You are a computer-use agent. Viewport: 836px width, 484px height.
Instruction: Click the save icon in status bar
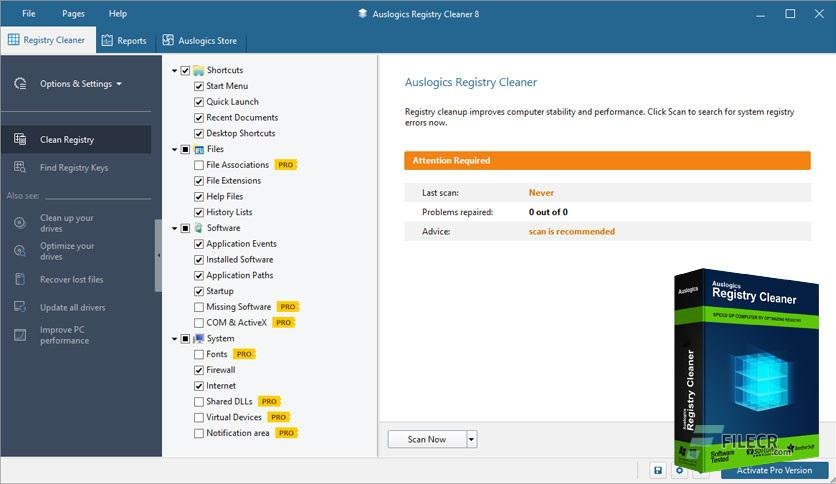coord(658,470)
